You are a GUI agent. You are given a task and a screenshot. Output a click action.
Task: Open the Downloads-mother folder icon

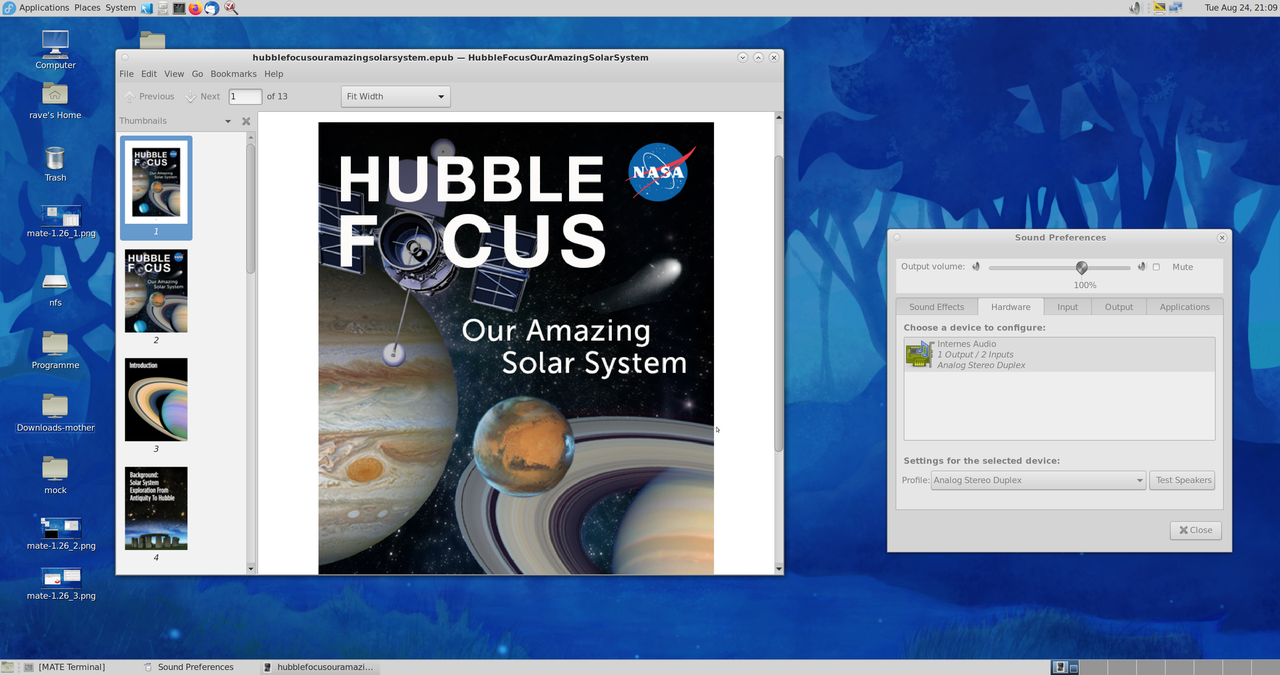(x=55, y=405)
